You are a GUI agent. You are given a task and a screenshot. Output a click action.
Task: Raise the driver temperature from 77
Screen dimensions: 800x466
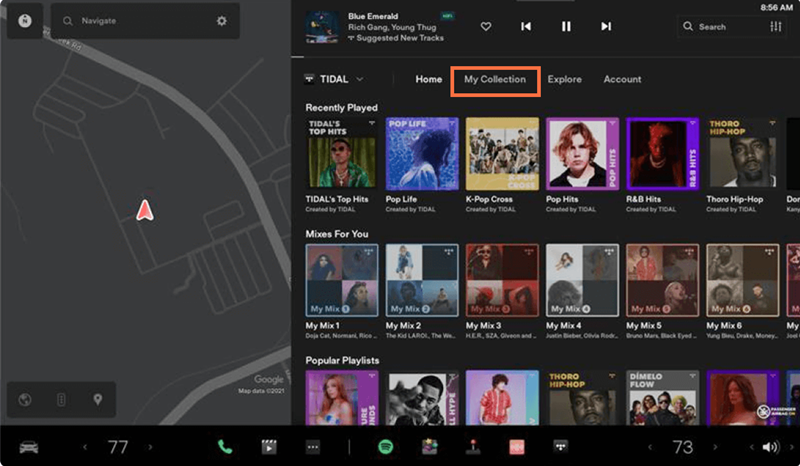point(150,447)
